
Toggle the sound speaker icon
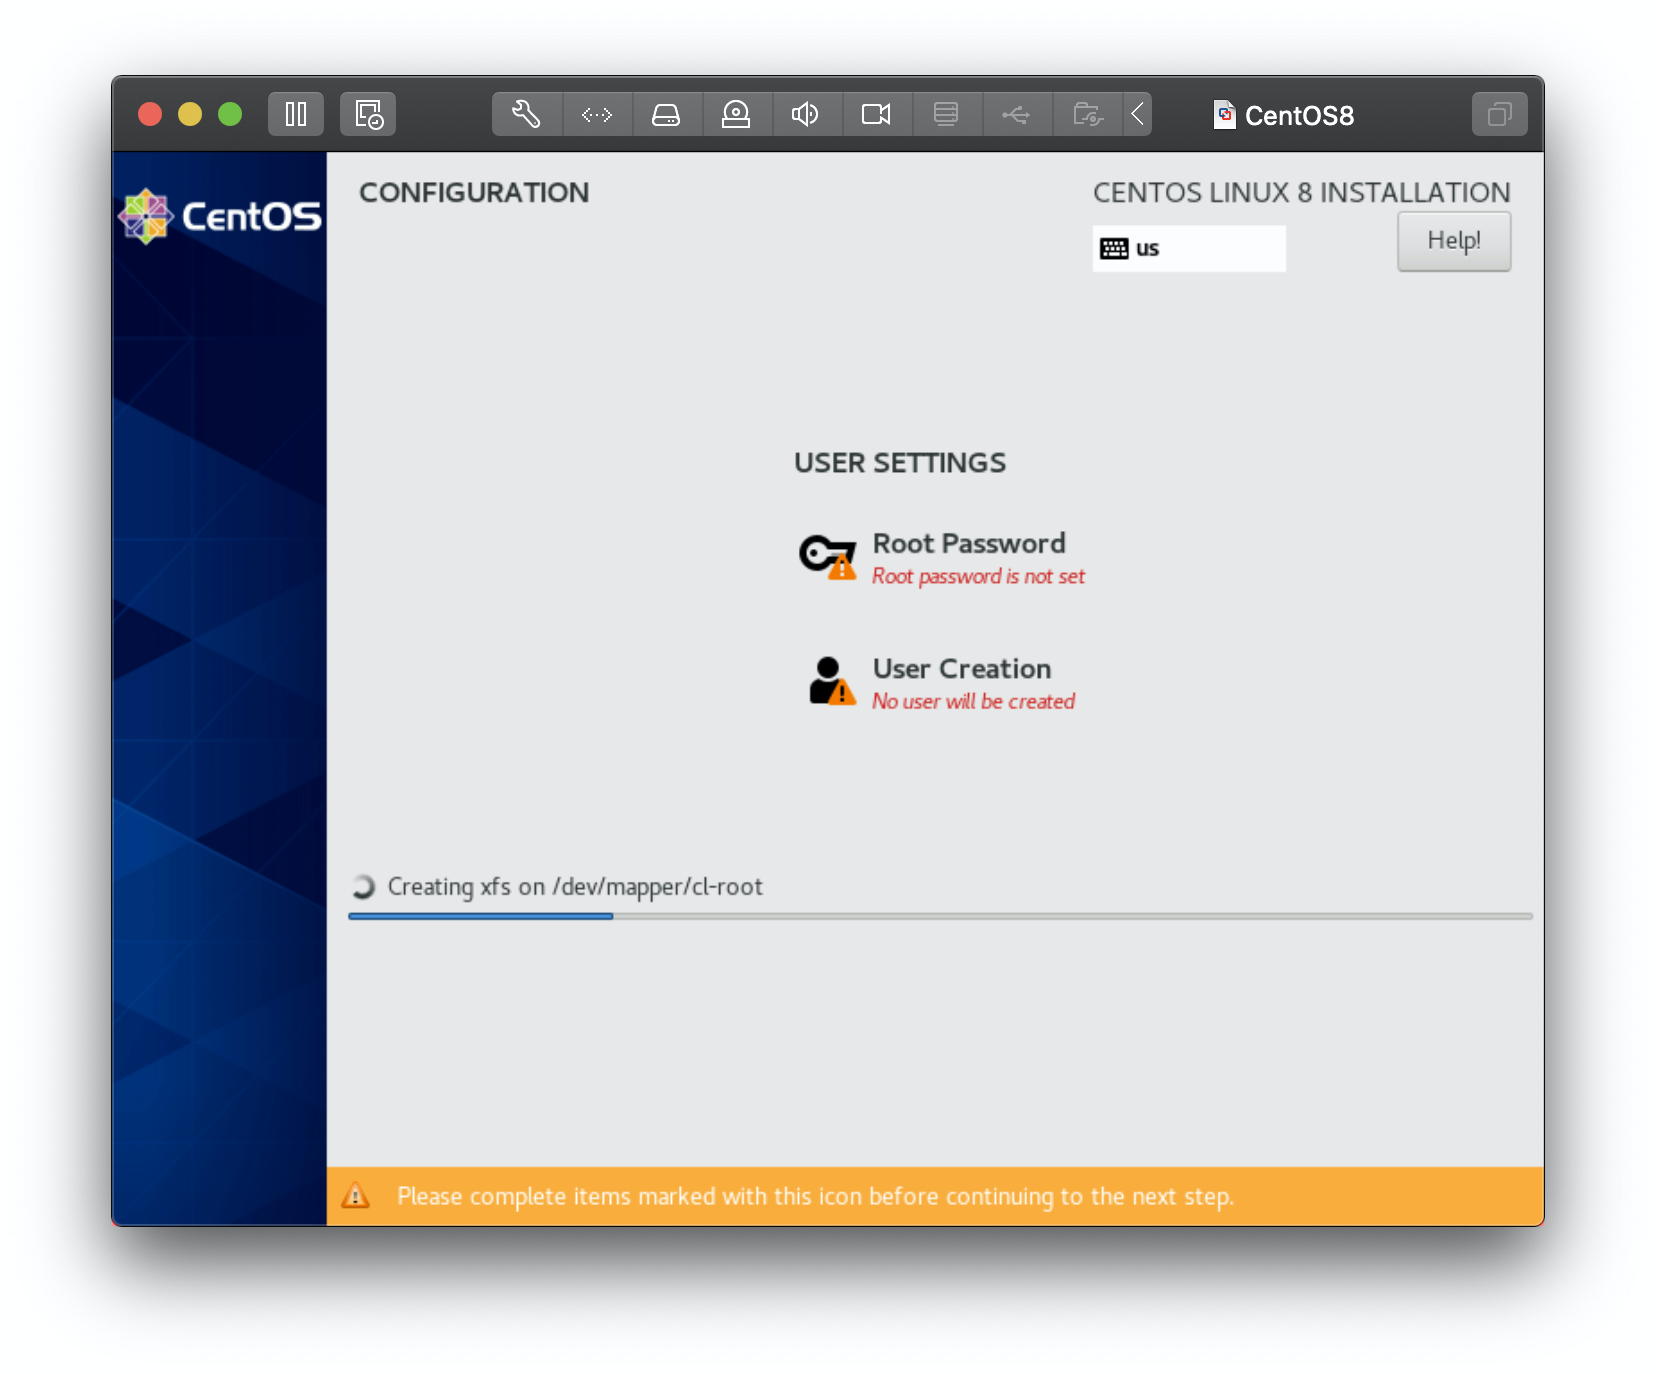tap(806, 114)
